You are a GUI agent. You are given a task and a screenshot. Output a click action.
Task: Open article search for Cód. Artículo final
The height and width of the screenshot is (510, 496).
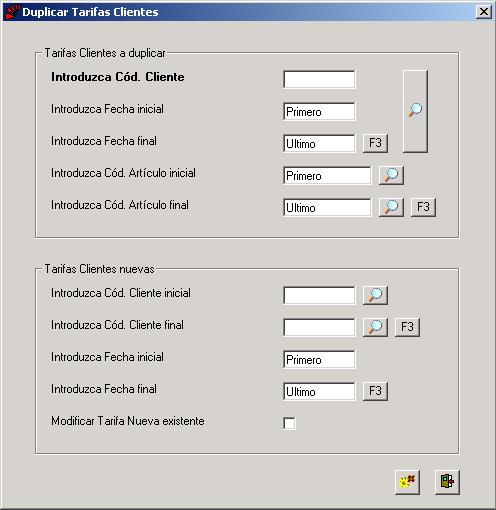391,207
